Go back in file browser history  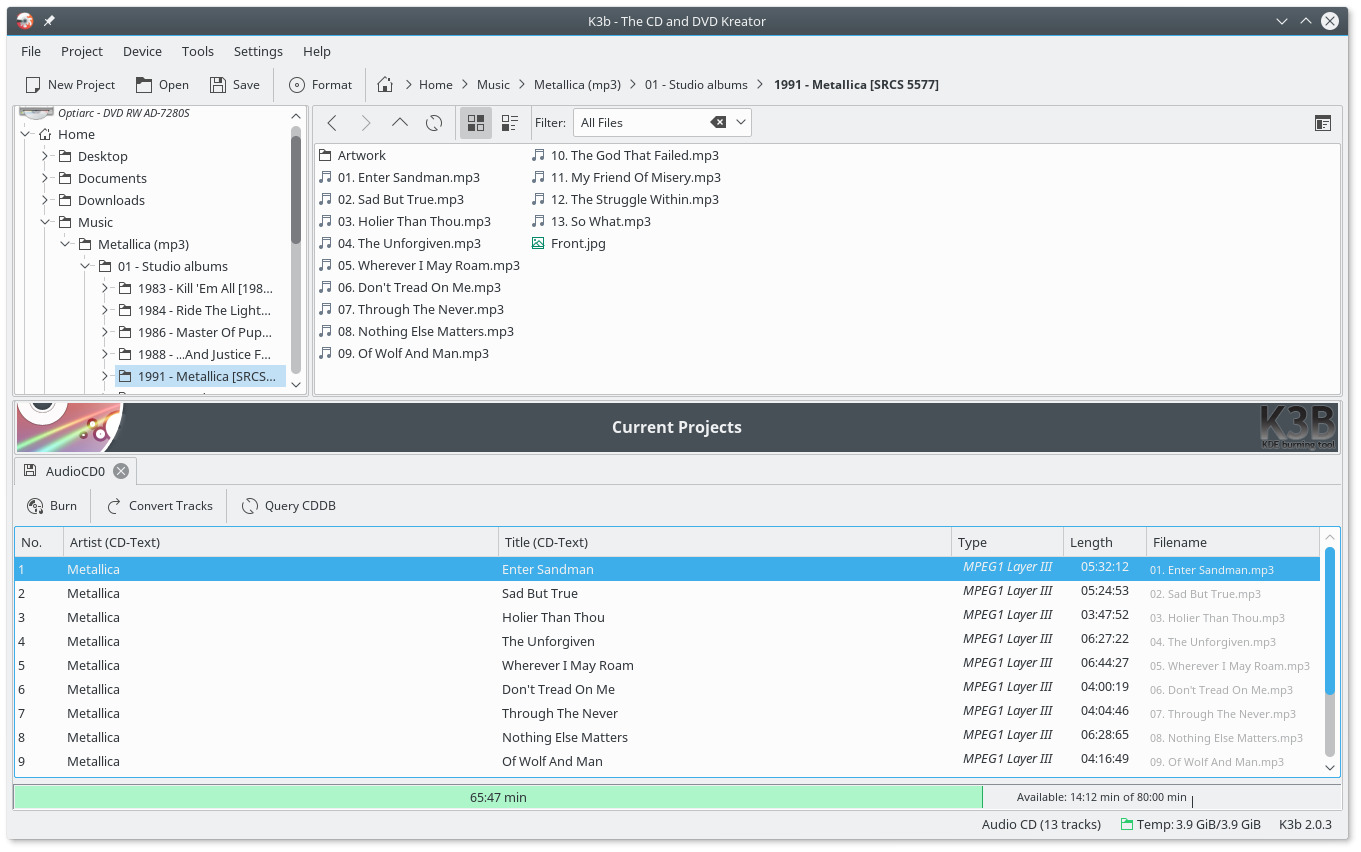coord(332,123)
